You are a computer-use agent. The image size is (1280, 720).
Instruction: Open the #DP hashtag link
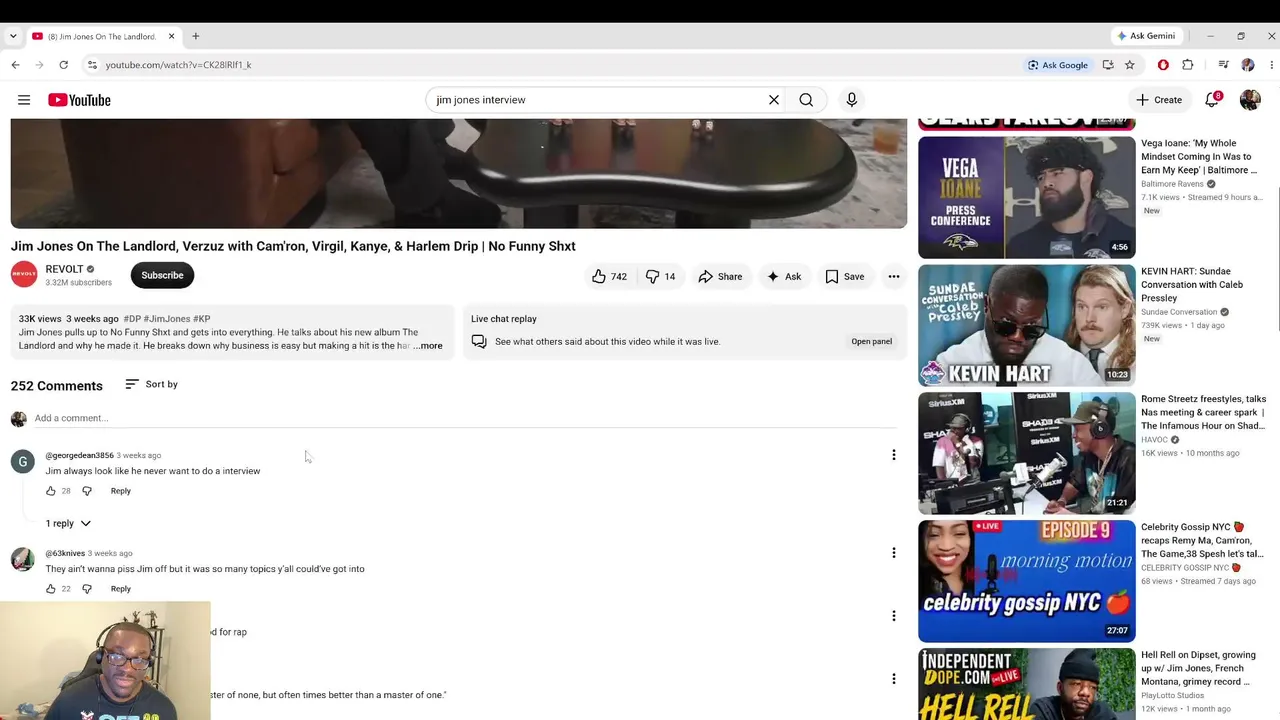[x=132, y=319]
